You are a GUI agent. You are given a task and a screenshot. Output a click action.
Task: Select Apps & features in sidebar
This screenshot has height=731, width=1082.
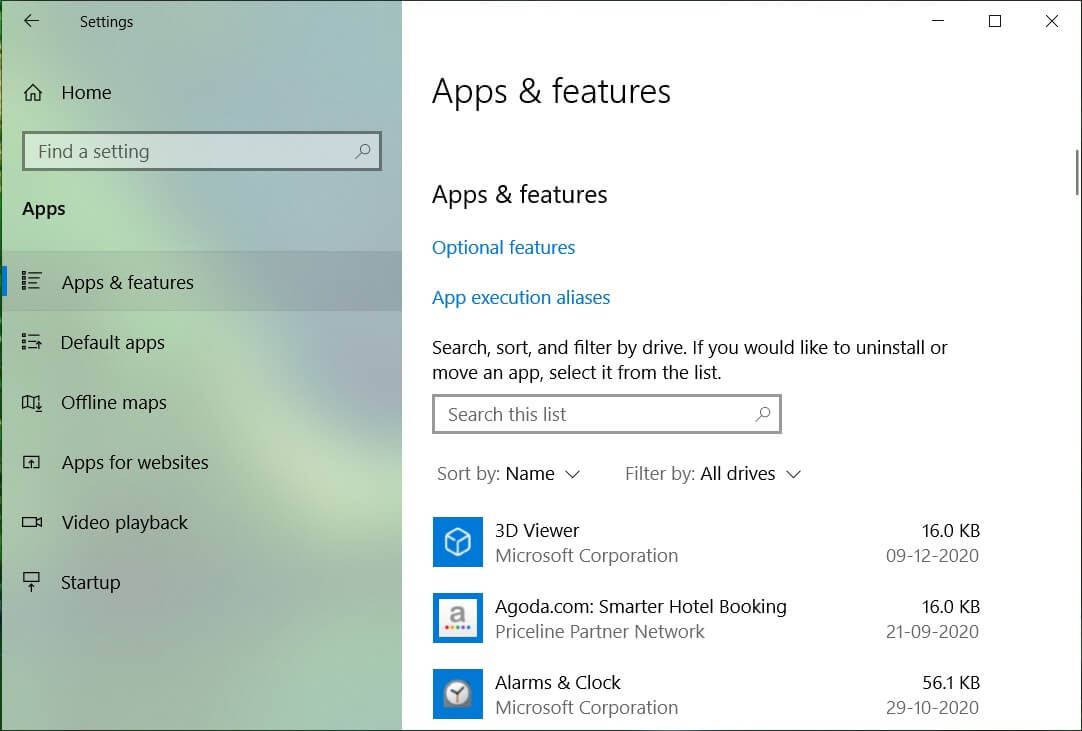(201, 282)
